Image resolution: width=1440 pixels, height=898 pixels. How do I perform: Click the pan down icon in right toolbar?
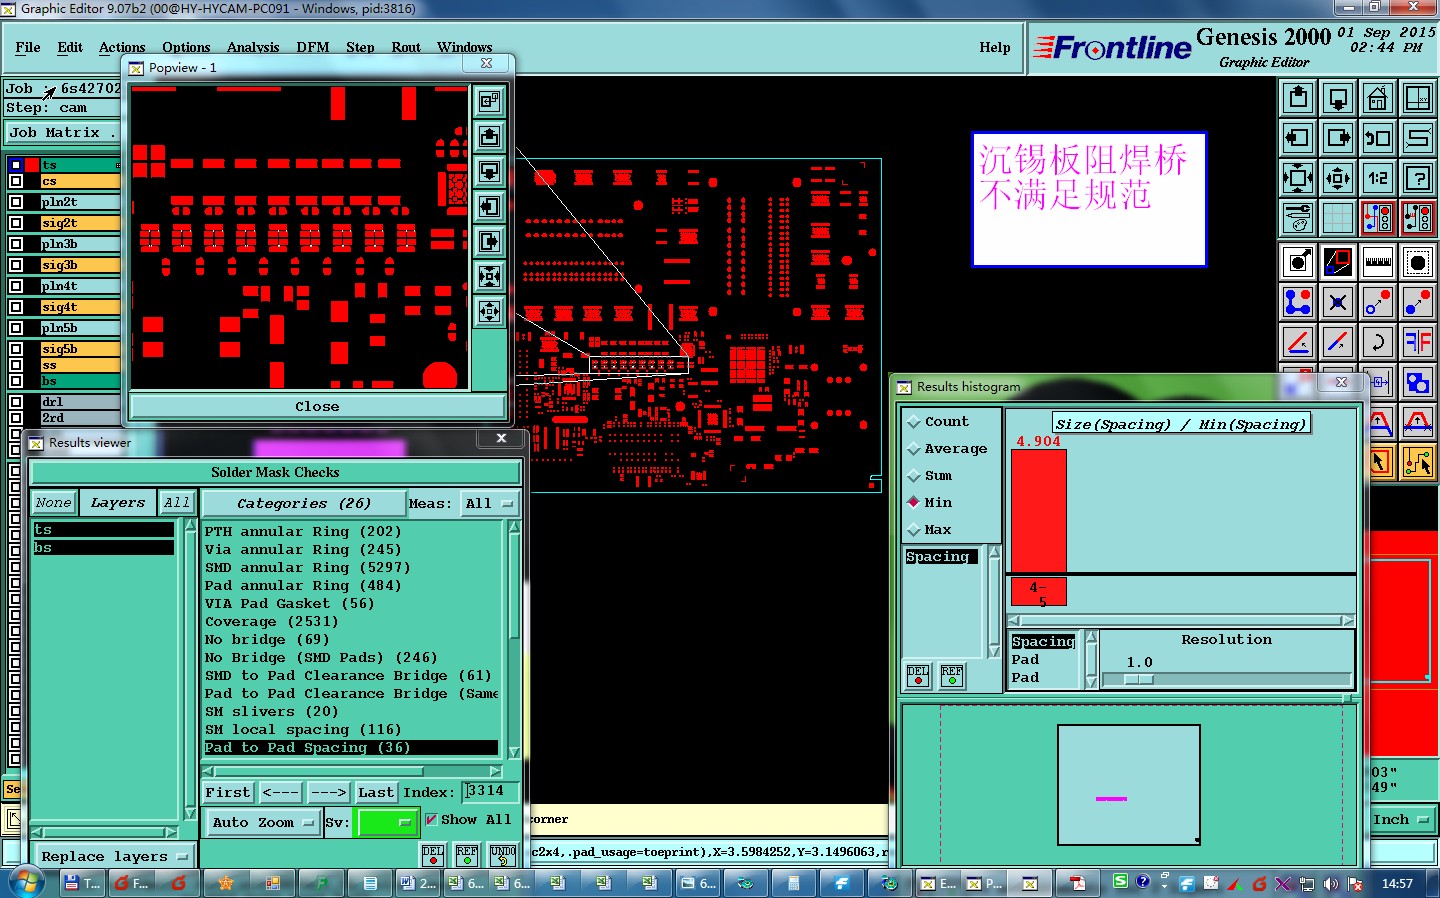pyautogui.click(x=1338, y=98)
